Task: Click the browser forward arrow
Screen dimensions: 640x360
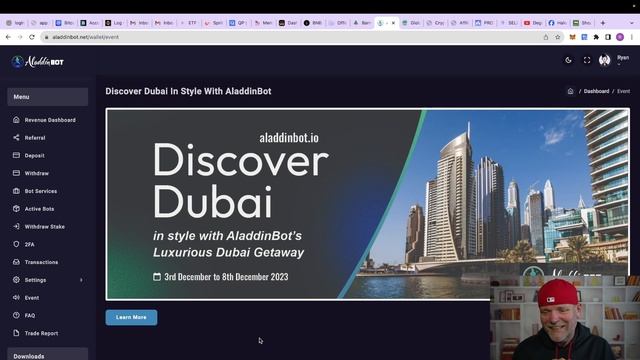Action: 20,37
